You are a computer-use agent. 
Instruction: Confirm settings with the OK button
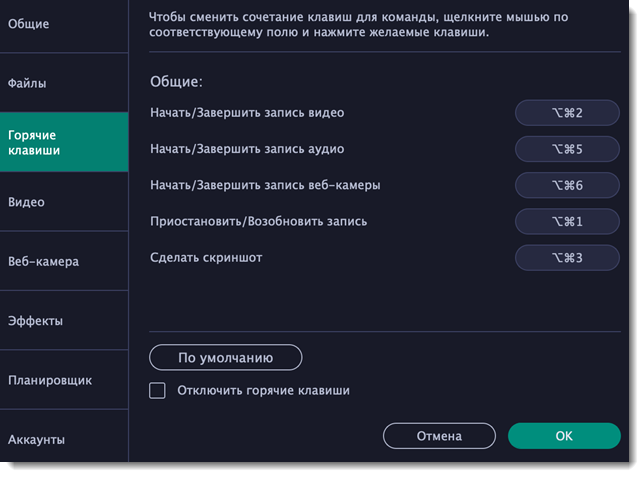click(564, 436)
